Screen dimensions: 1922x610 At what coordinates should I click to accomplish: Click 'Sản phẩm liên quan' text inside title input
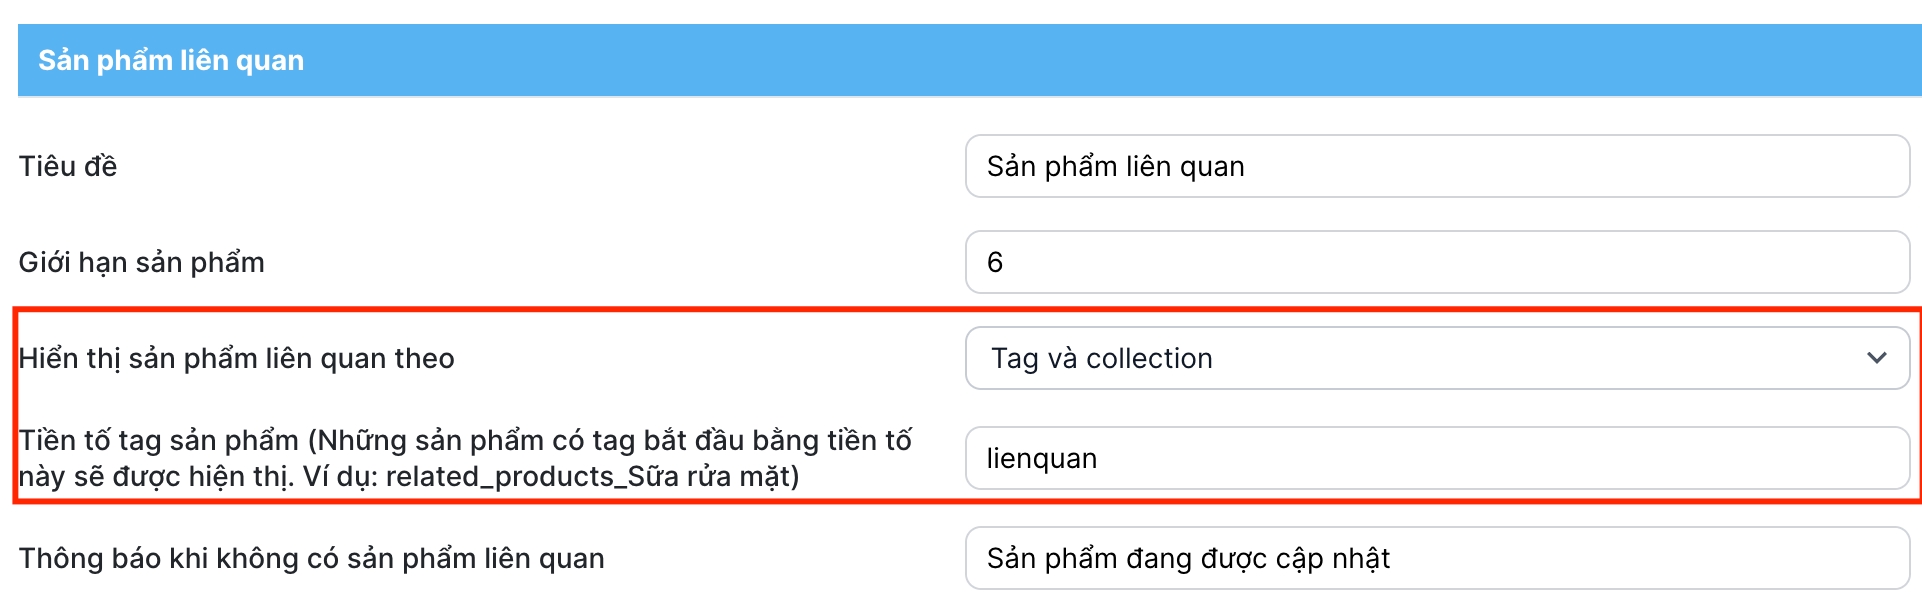1115,166
